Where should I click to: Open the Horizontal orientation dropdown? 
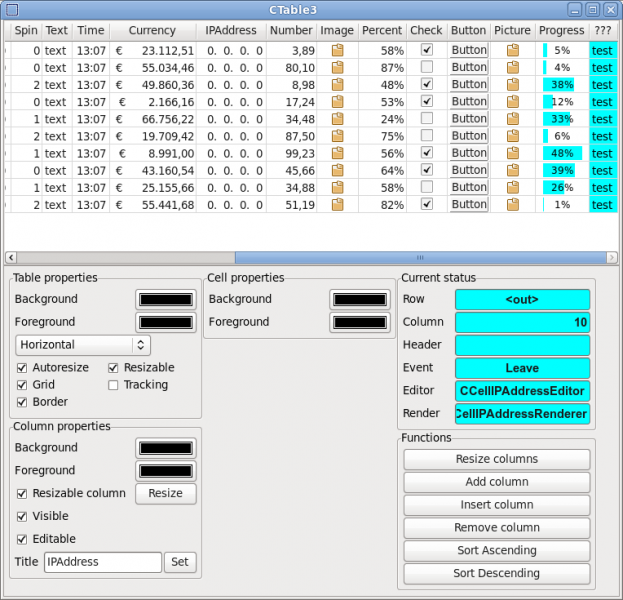click(83, 345)
